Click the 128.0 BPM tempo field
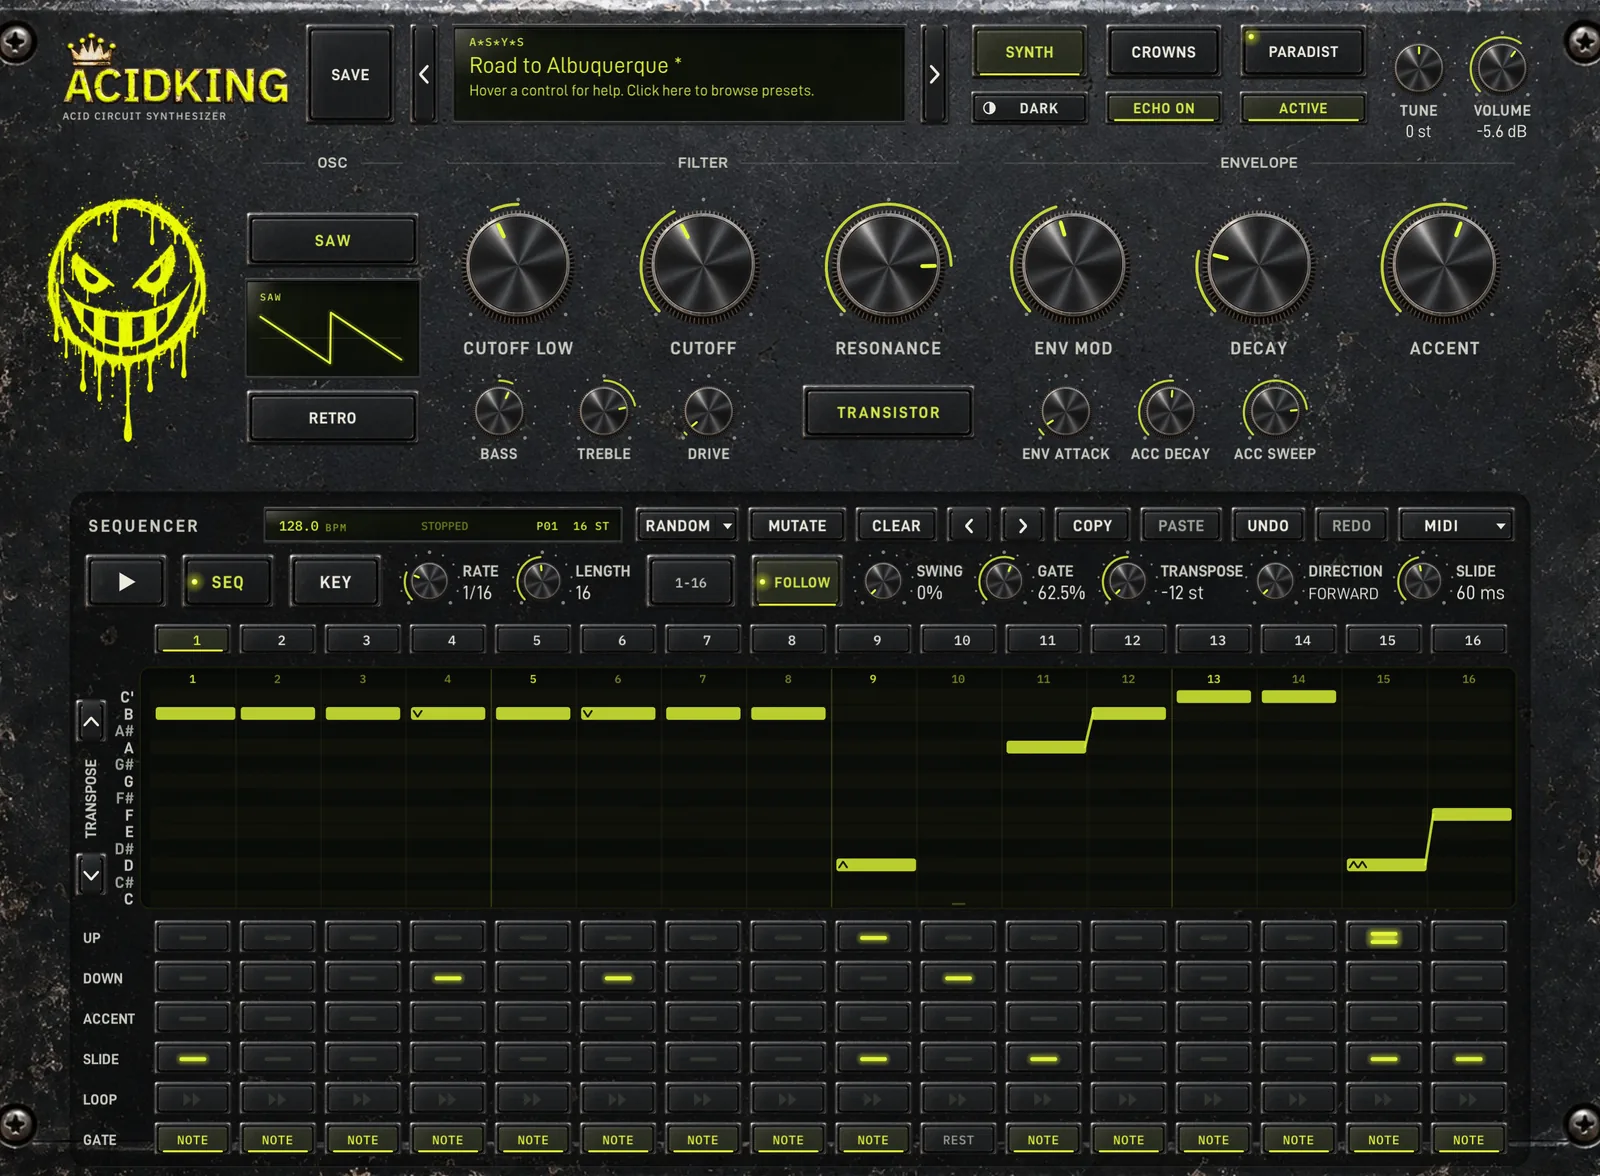This screenshot has width=1600, height=1176. [x=313, y=526]
